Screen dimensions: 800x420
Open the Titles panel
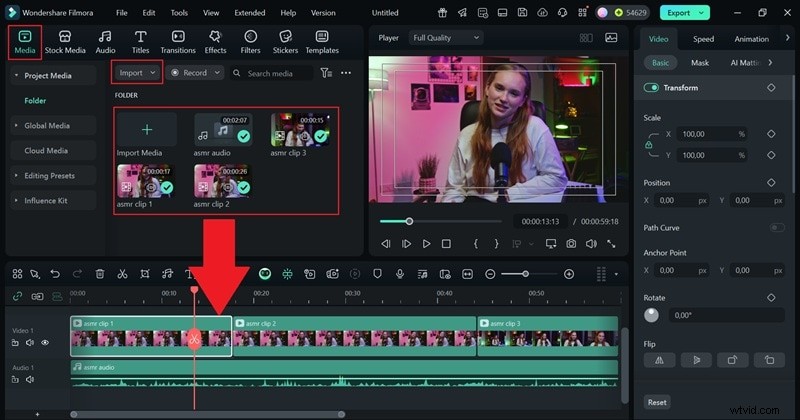(x=140, y=42)
